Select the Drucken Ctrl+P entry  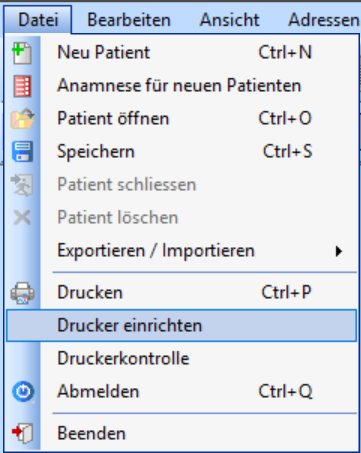coord(181,292)
